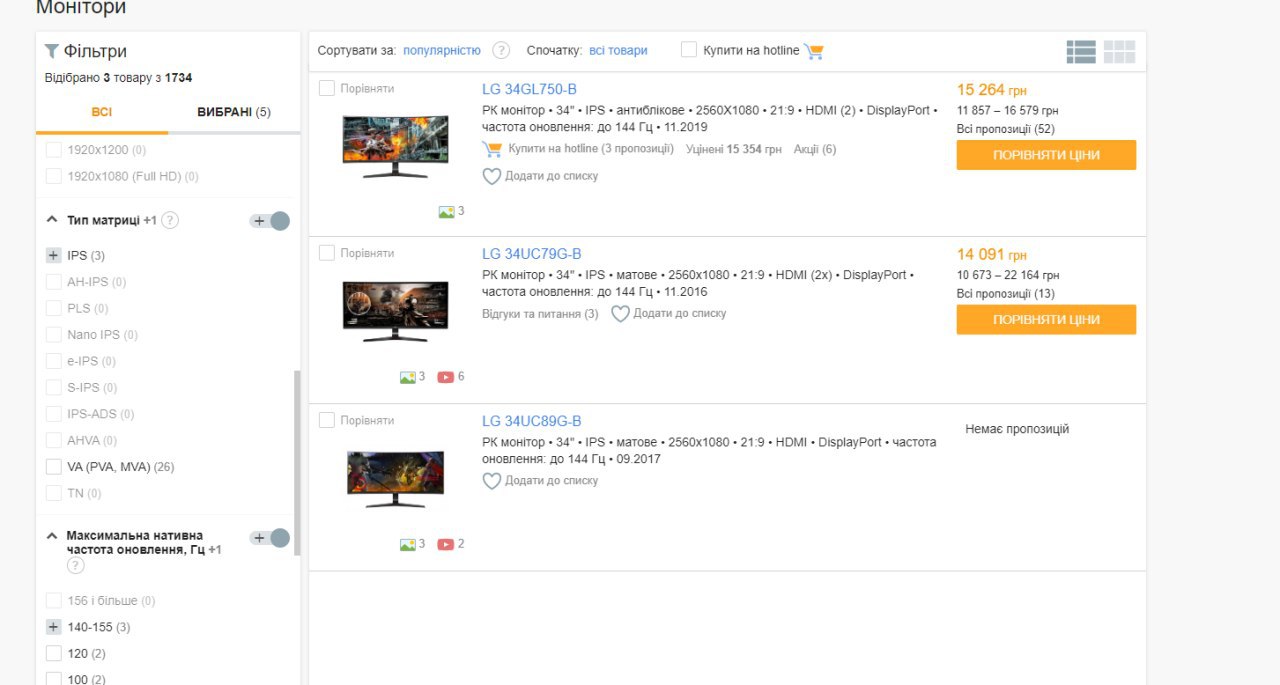Viewport: 1280px width, 685px height.
Task: Collapse the Тип матриці filter section
Action: (52, 219)
